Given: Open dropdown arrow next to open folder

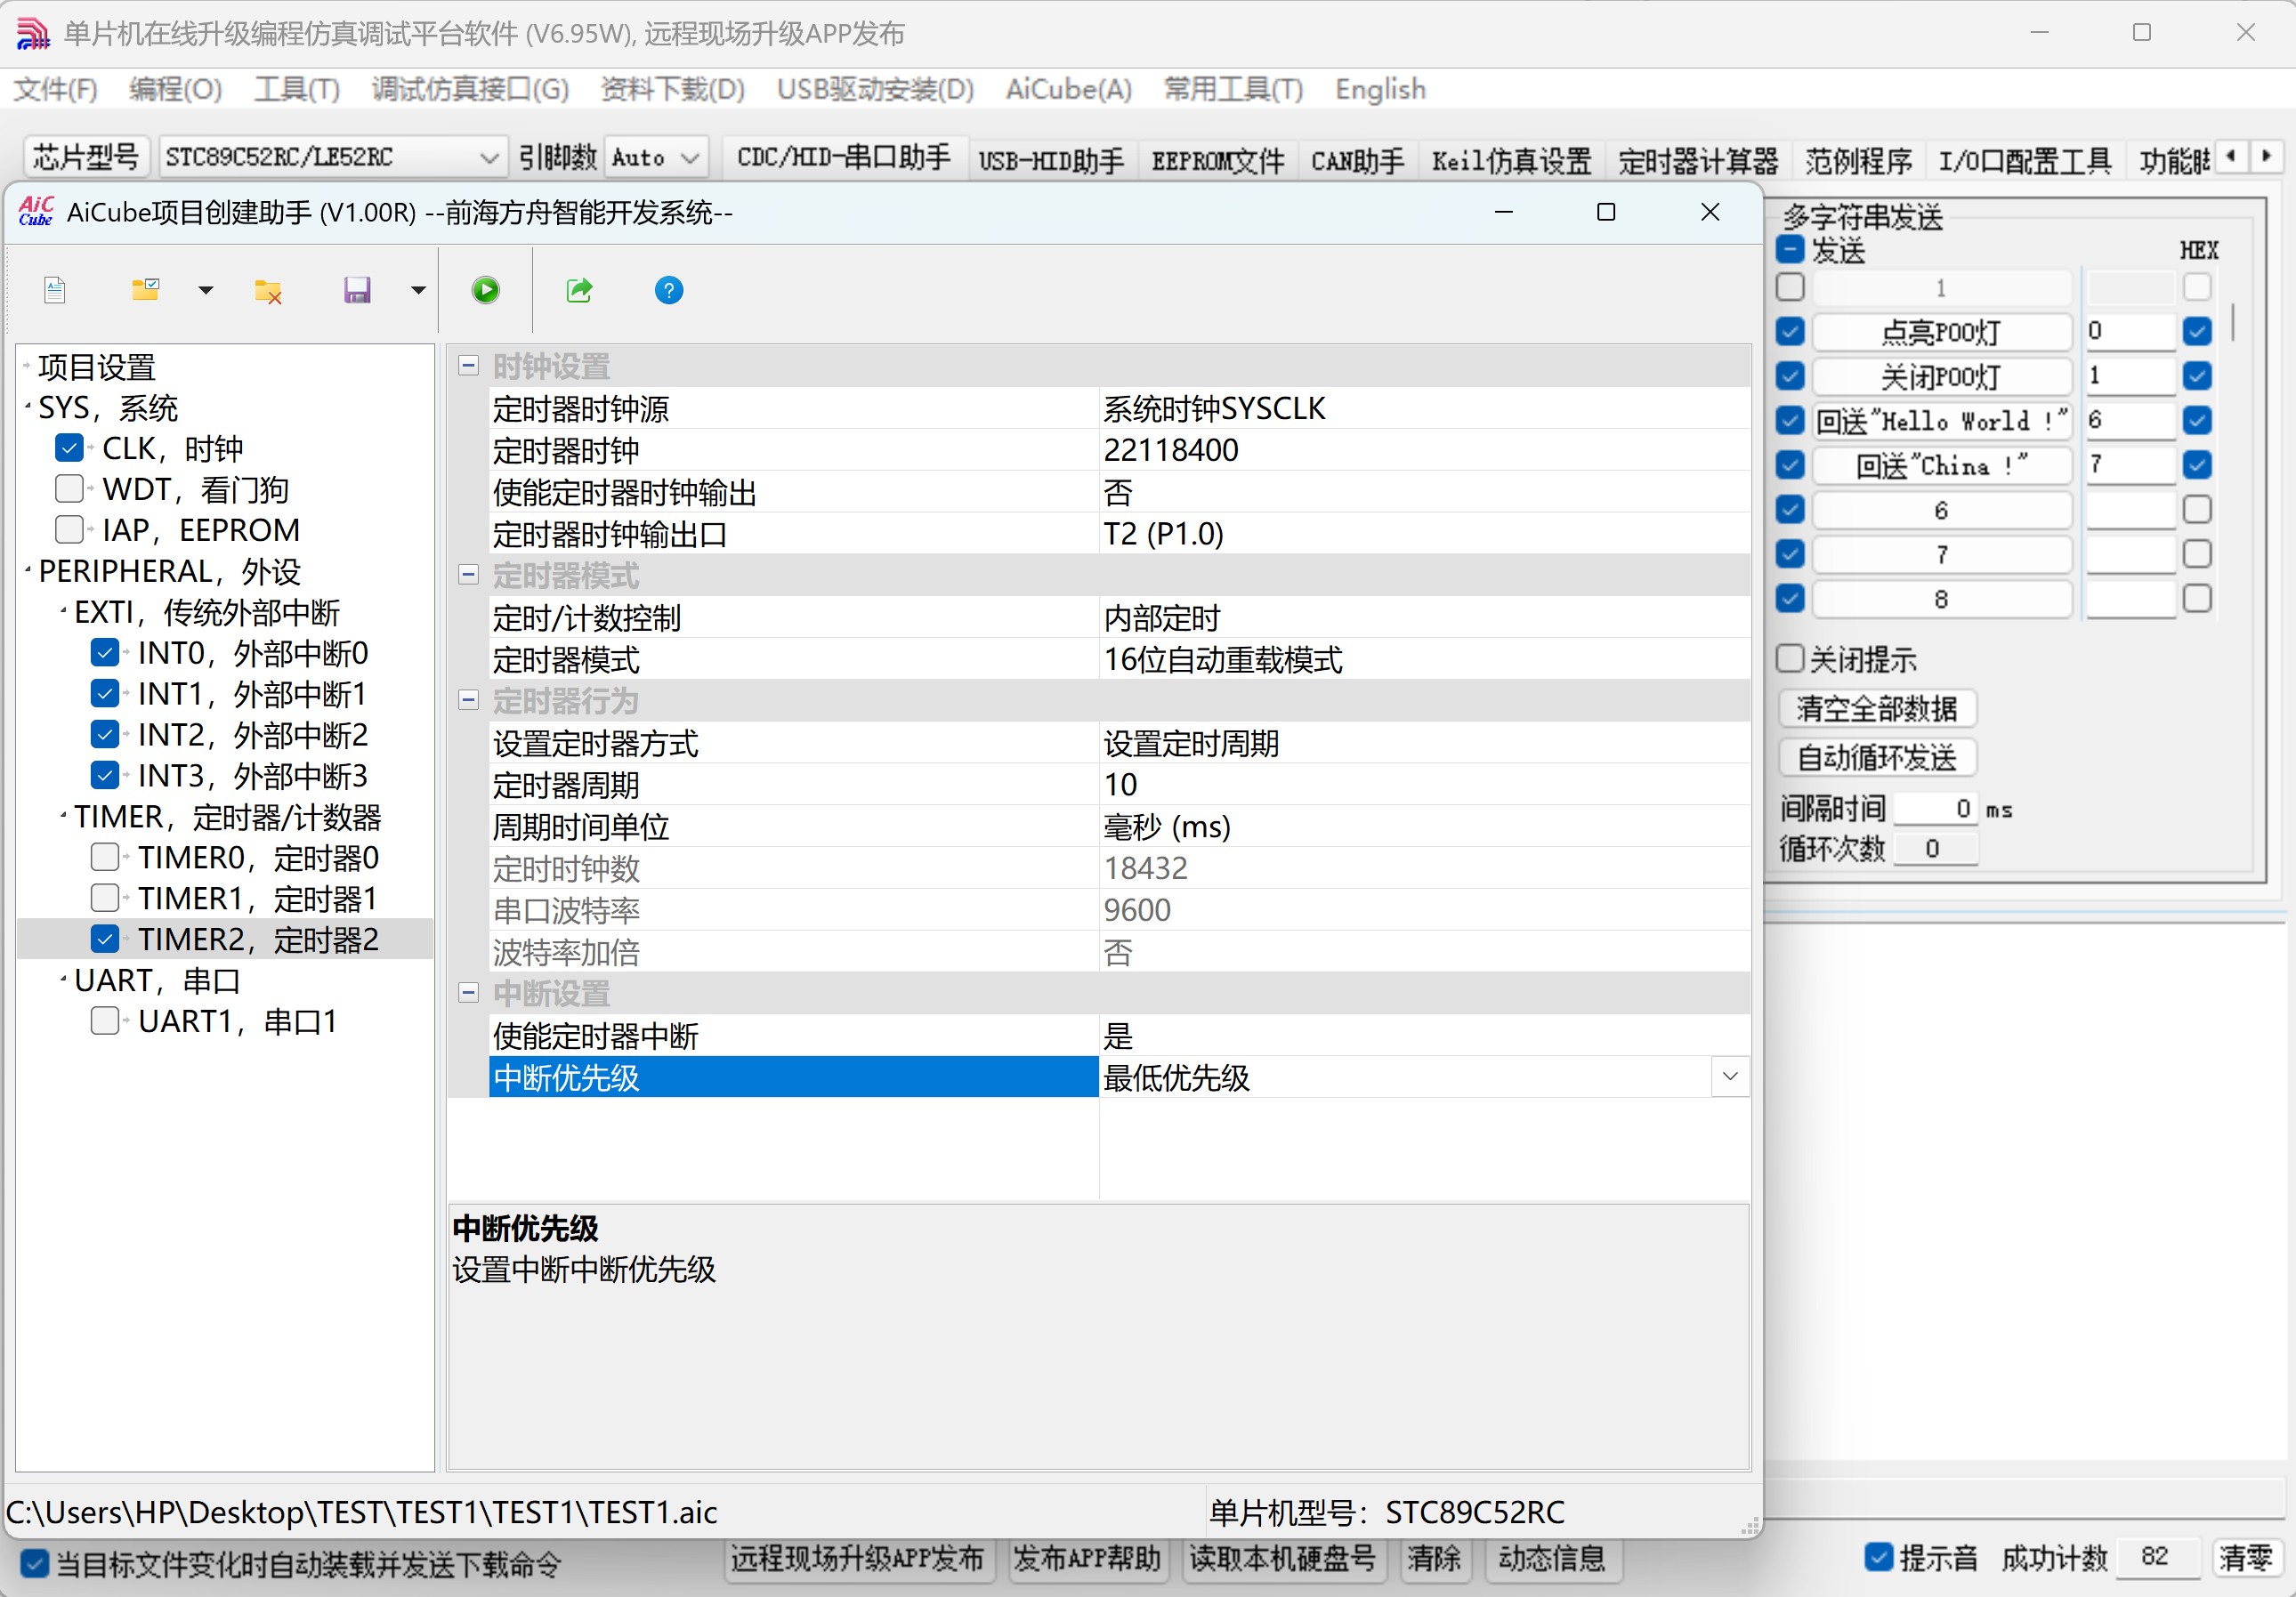Looking at the screenshot, I should (206, 291).
